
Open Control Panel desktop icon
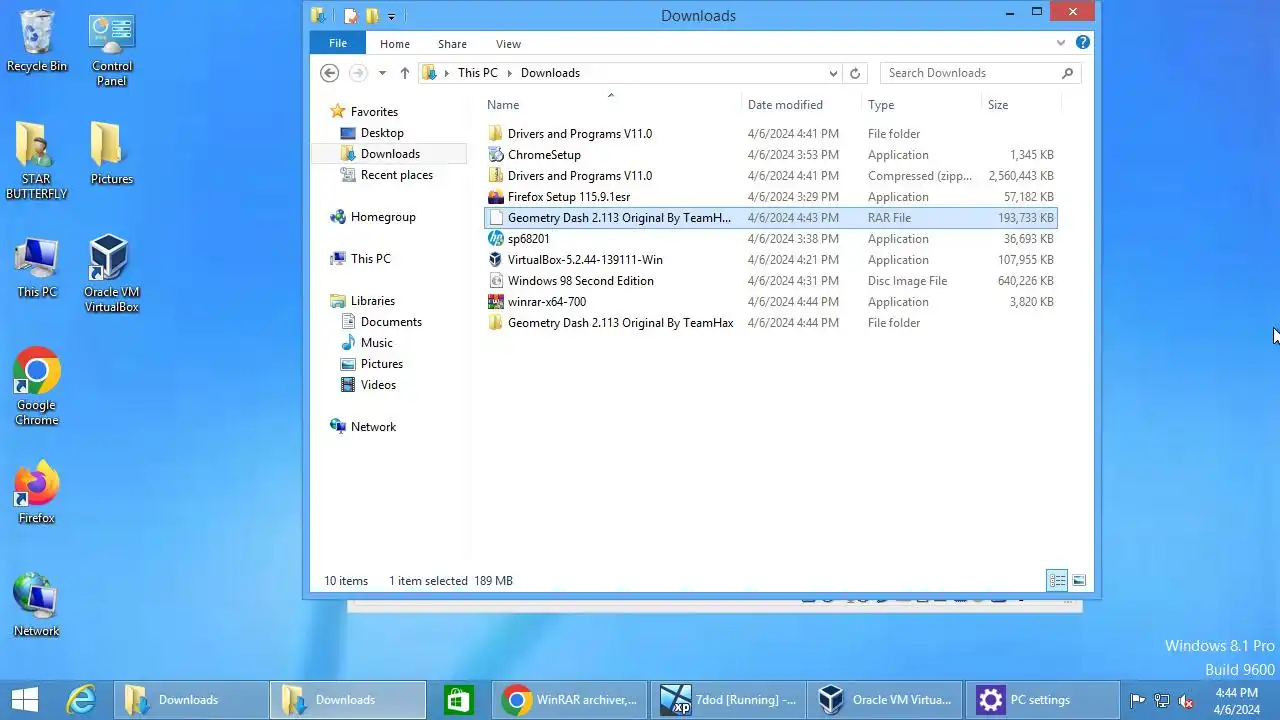(x=112, y=50)
